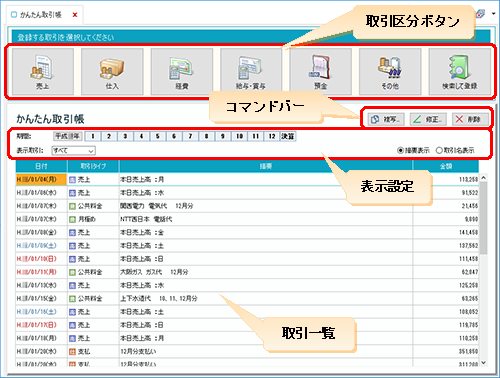500x378 pixels.
Task: Select the 摘要表示 radio button
Action: point(400,151)
